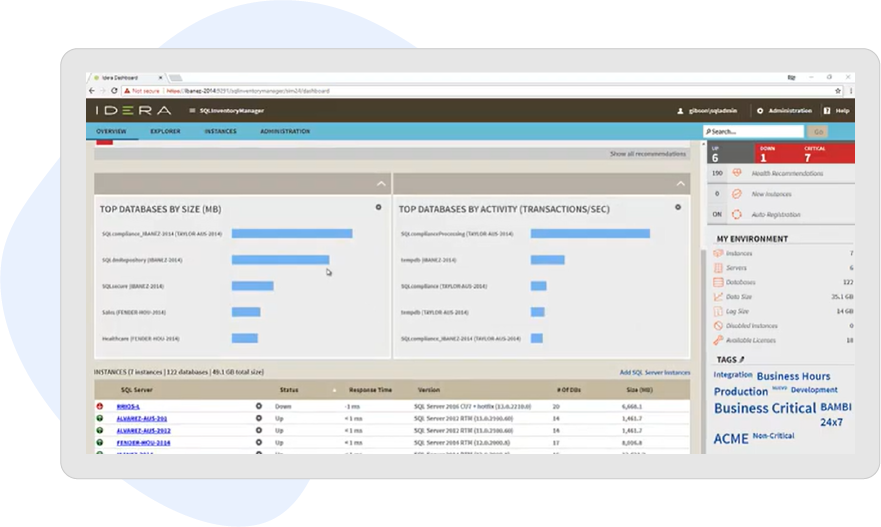Toggle Auto Registration setting
The height and width of the screenshot is (527, 881).
[737, 214]
